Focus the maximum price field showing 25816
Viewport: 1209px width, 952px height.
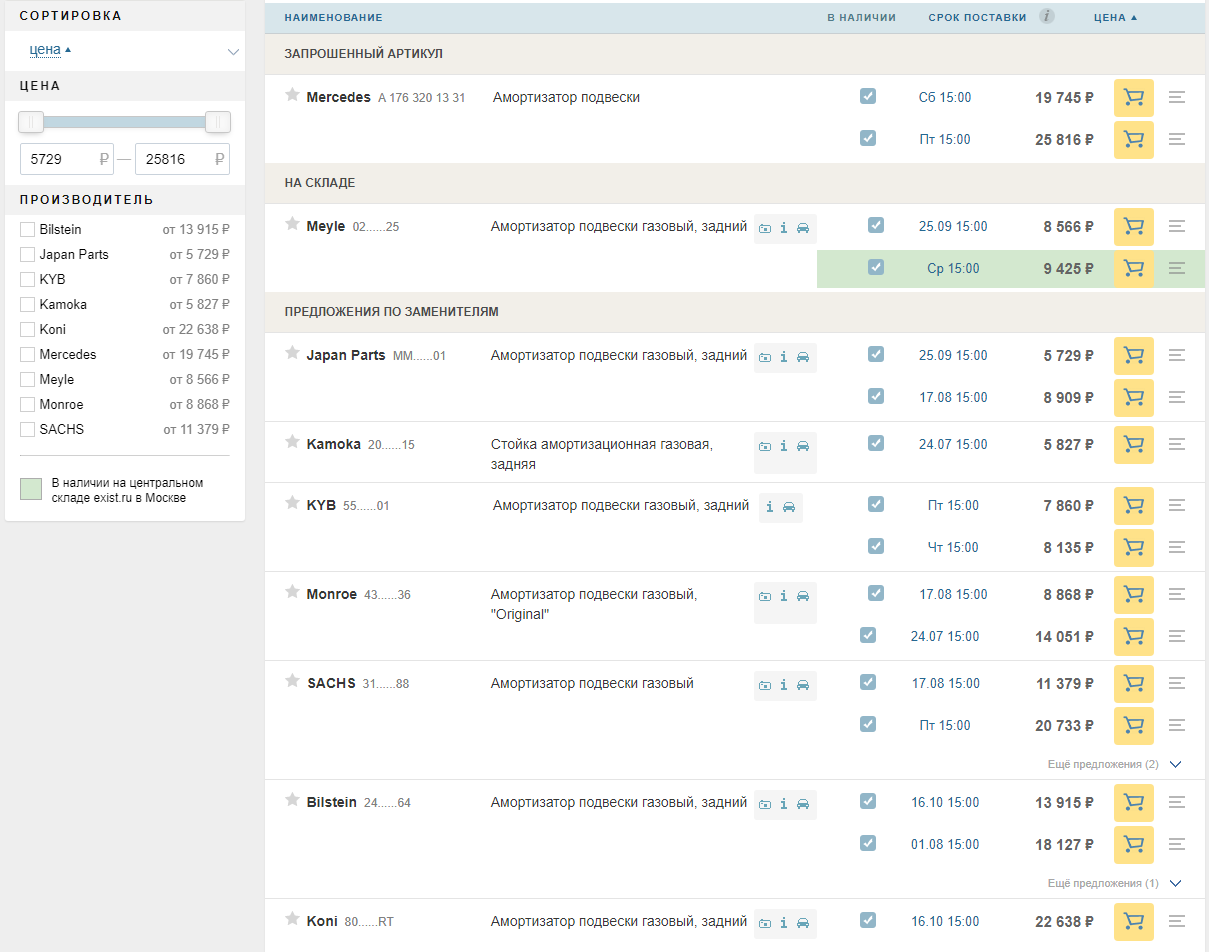click(182, 159)
